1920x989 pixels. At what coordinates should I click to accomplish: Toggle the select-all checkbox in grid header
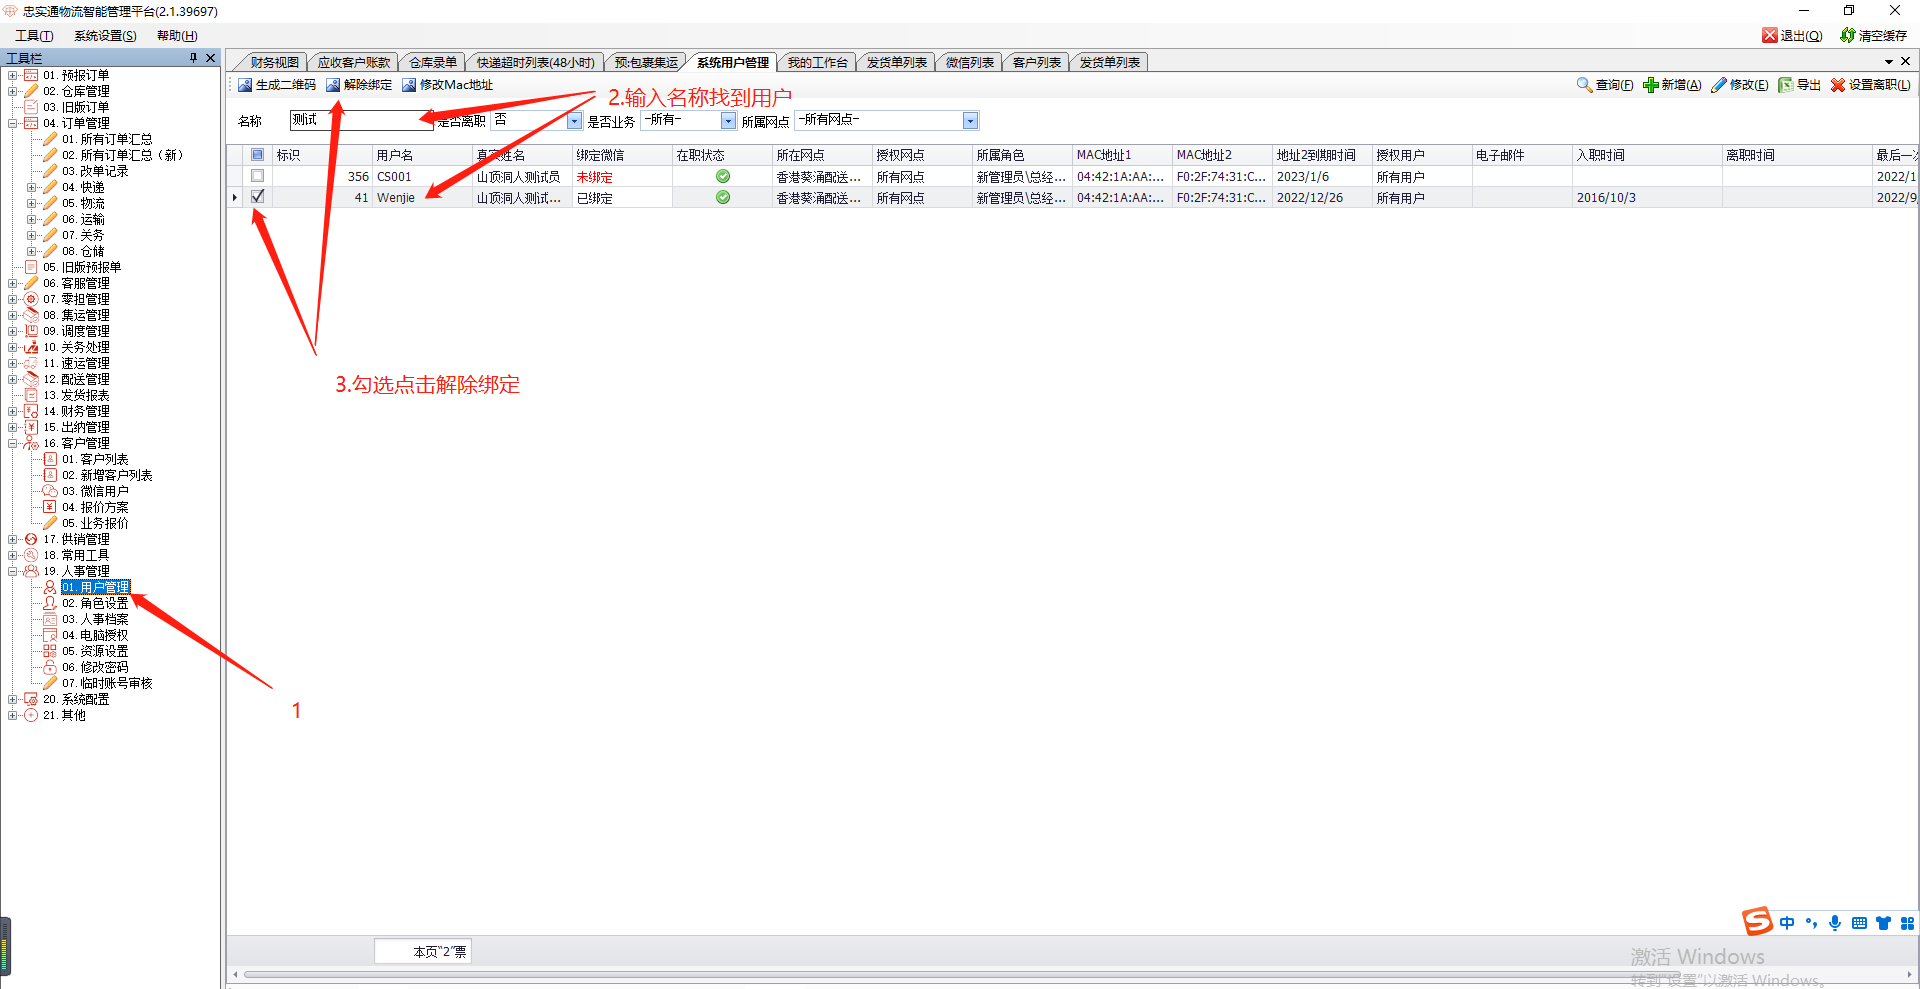click(258, 155)
